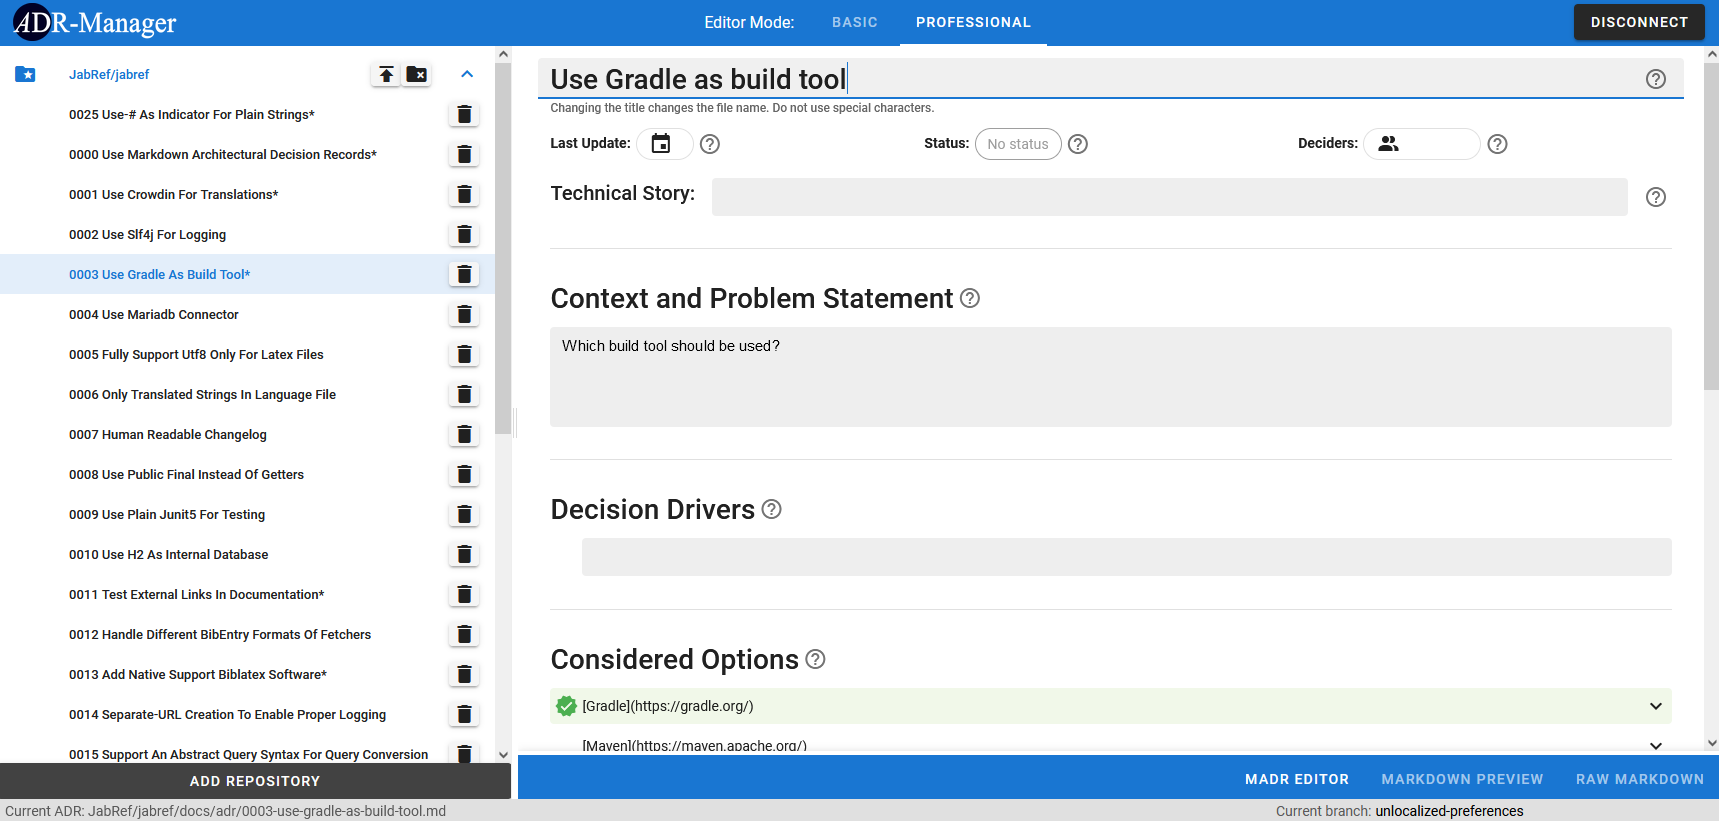Expand the Maven considered option
The height and width of the screenshot is (821, 1719).
click(1656, 745)
